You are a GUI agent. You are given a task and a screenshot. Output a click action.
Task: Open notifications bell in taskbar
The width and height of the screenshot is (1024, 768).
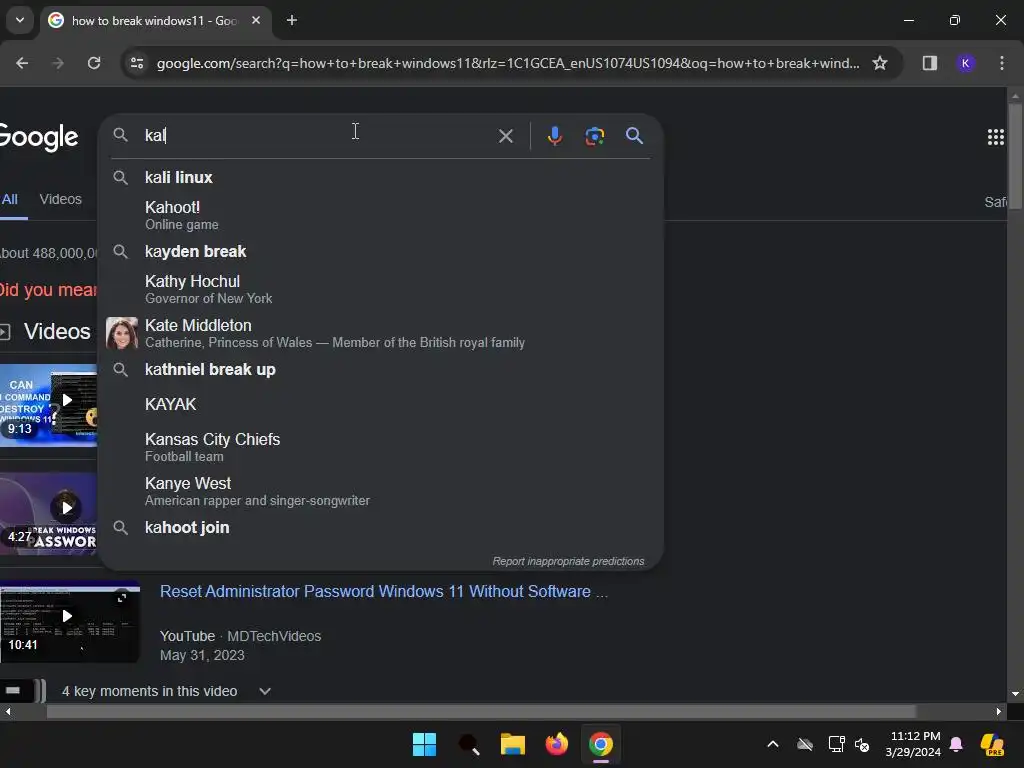point(956,744)
